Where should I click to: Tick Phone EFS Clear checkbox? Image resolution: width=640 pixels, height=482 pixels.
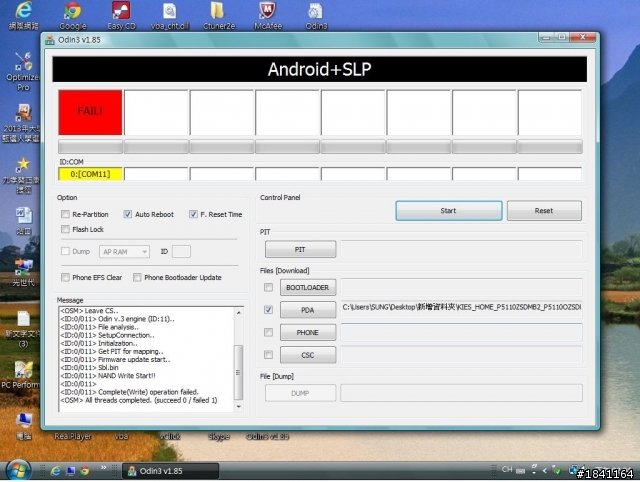pyautogui.click(x=65, y=278)
